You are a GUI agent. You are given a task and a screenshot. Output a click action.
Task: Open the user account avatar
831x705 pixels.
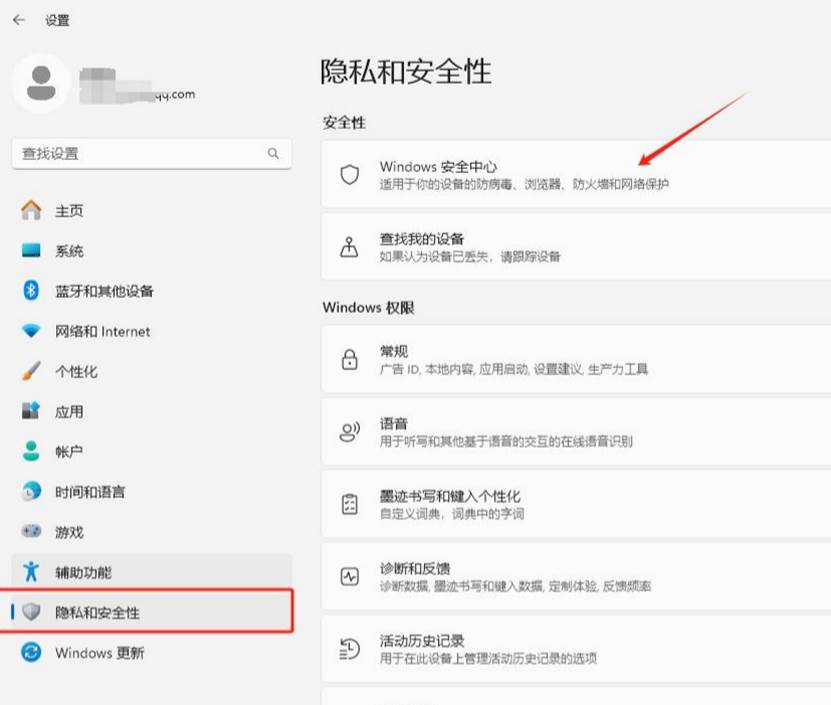(x=41, y=83)
